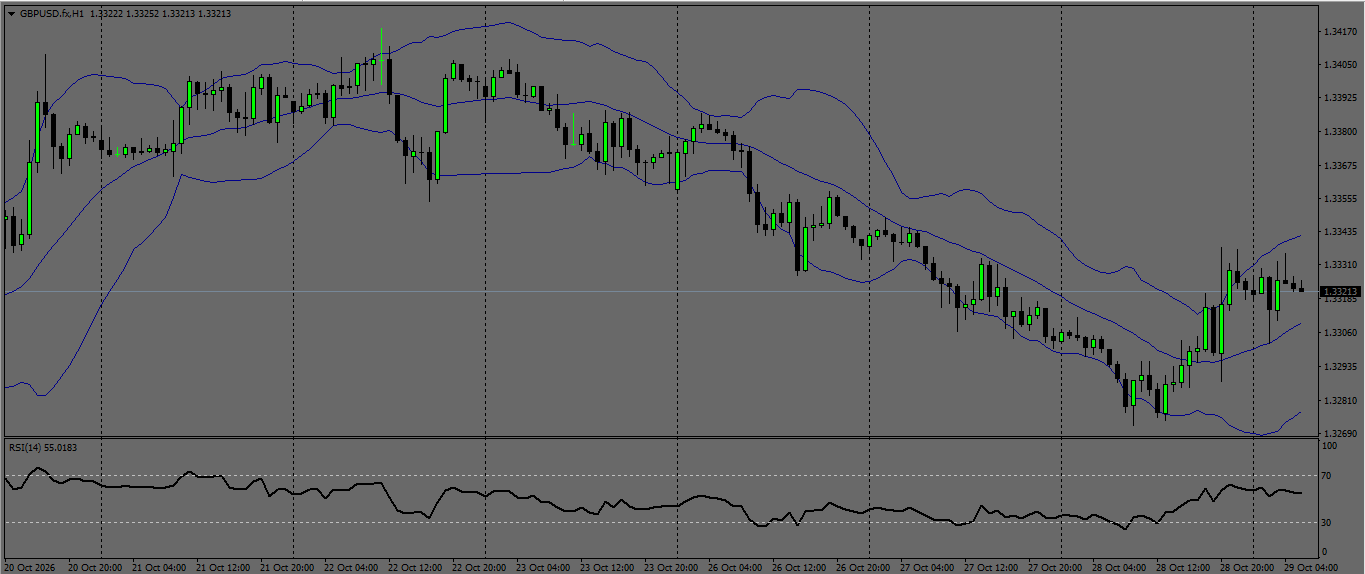The width and height of the screenshot is (1365, 574).
Task: Click the 28 Oct 12:00 time label
Action: tap(1183, 567)
